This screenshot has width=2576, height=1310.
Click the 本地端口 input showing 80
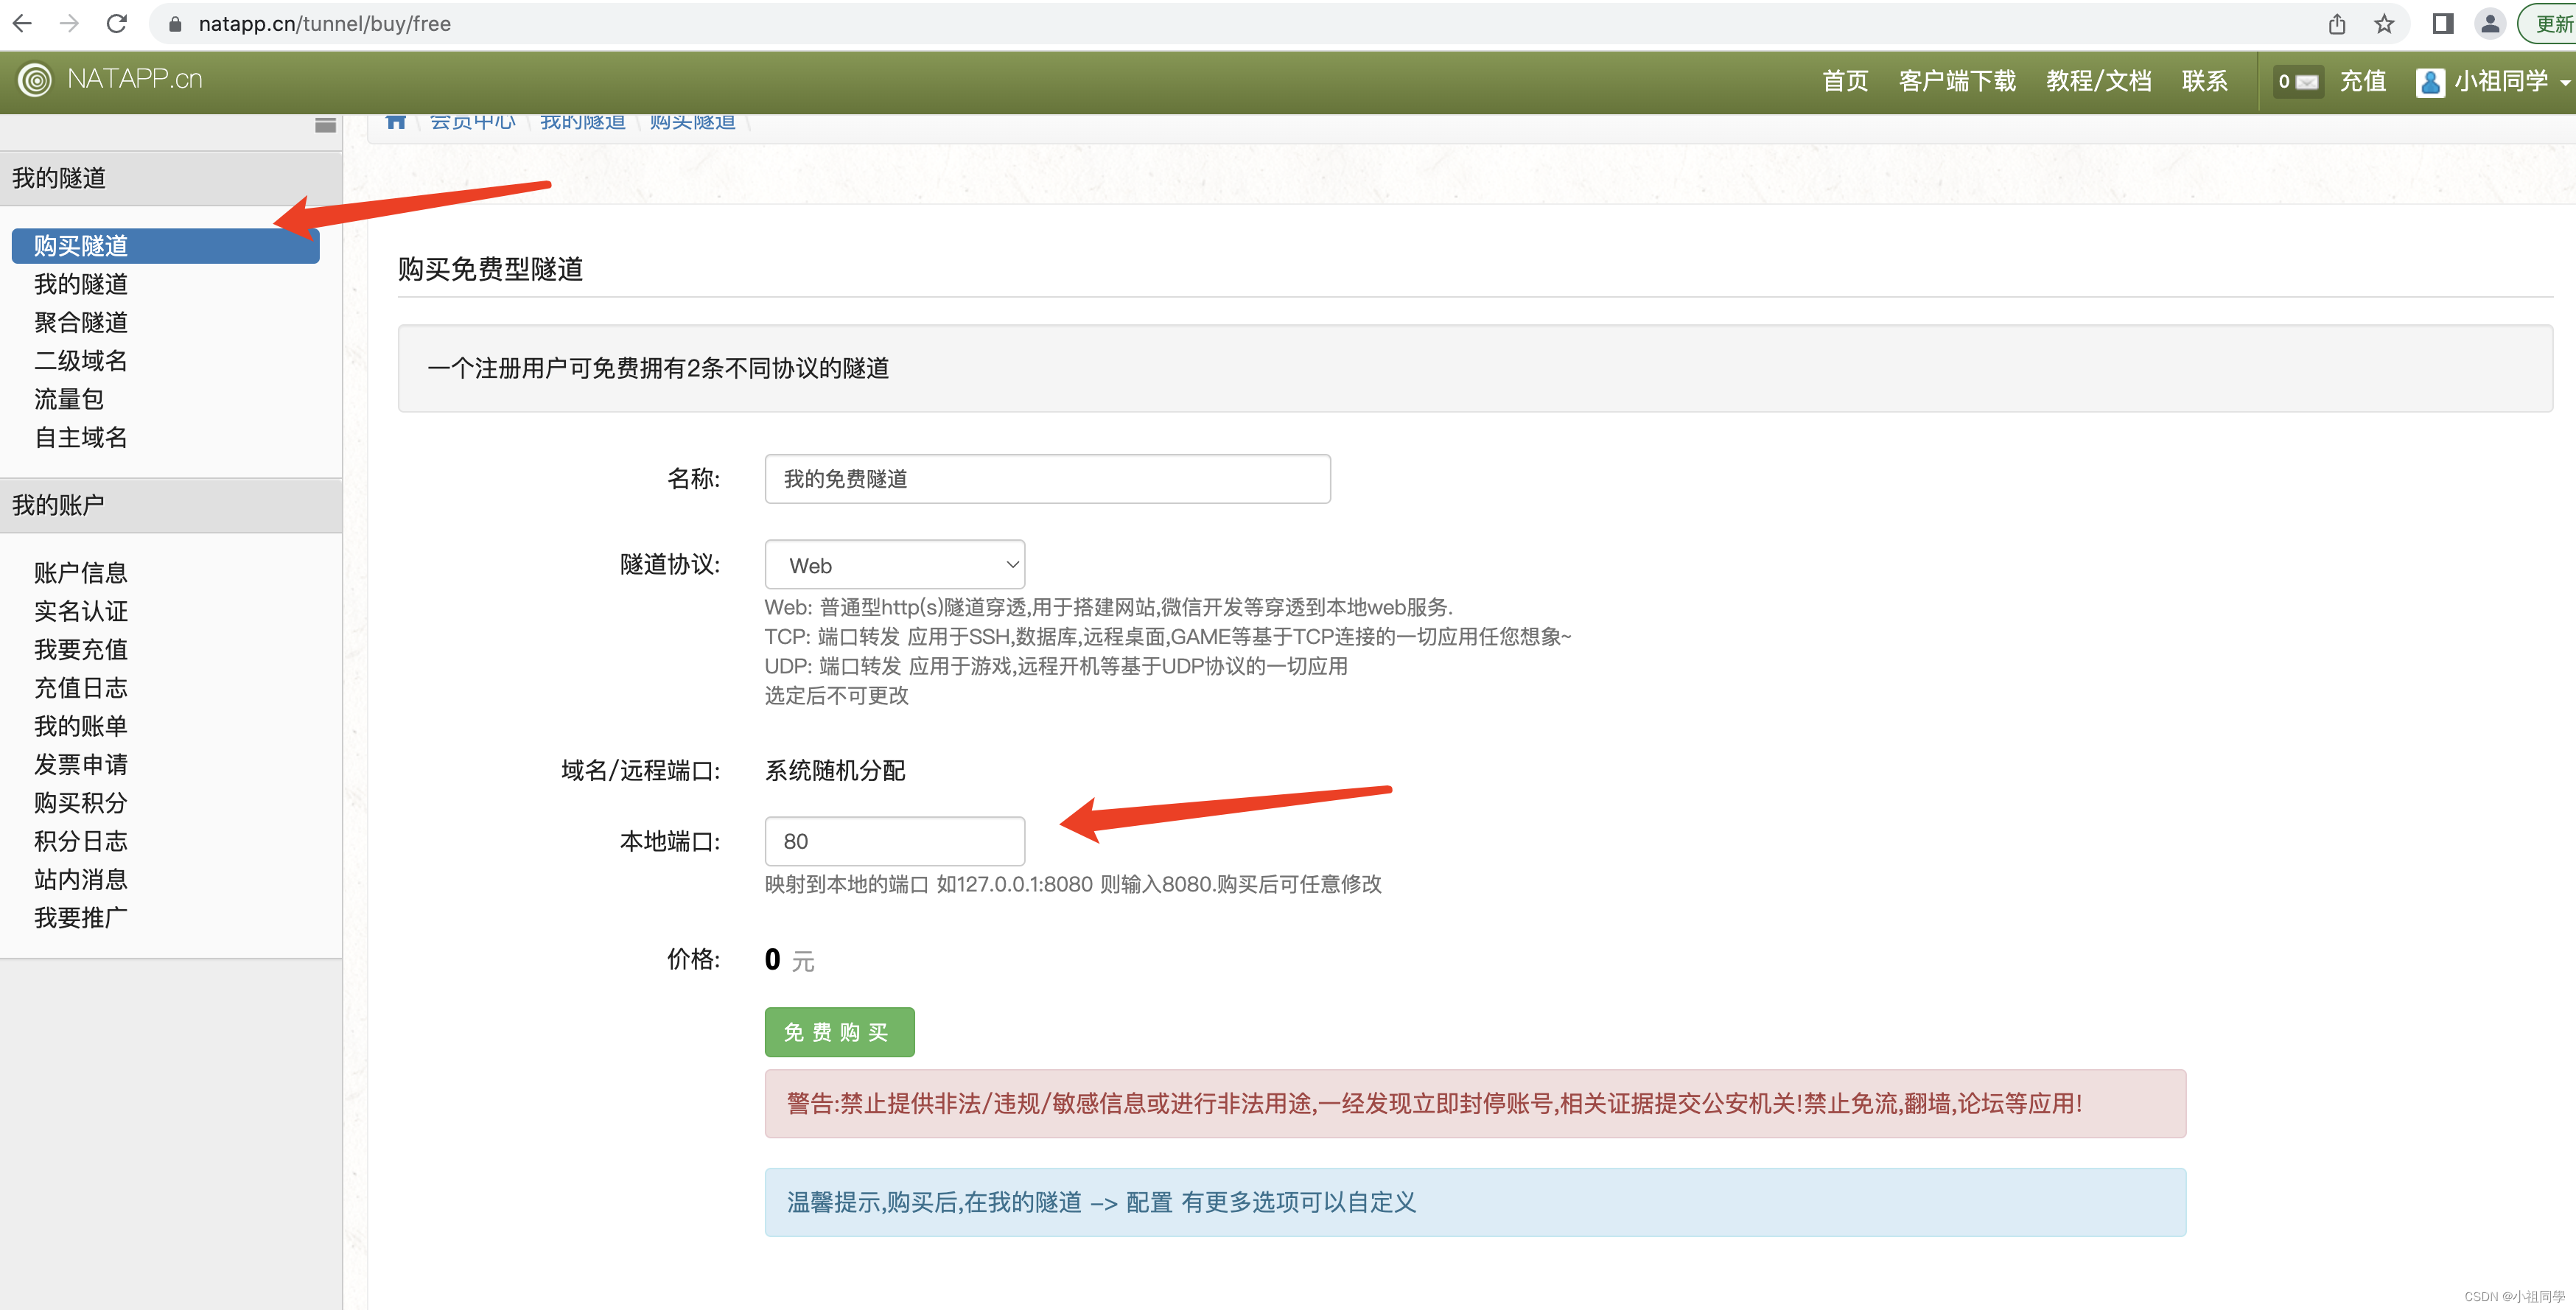tap(894, 841)
